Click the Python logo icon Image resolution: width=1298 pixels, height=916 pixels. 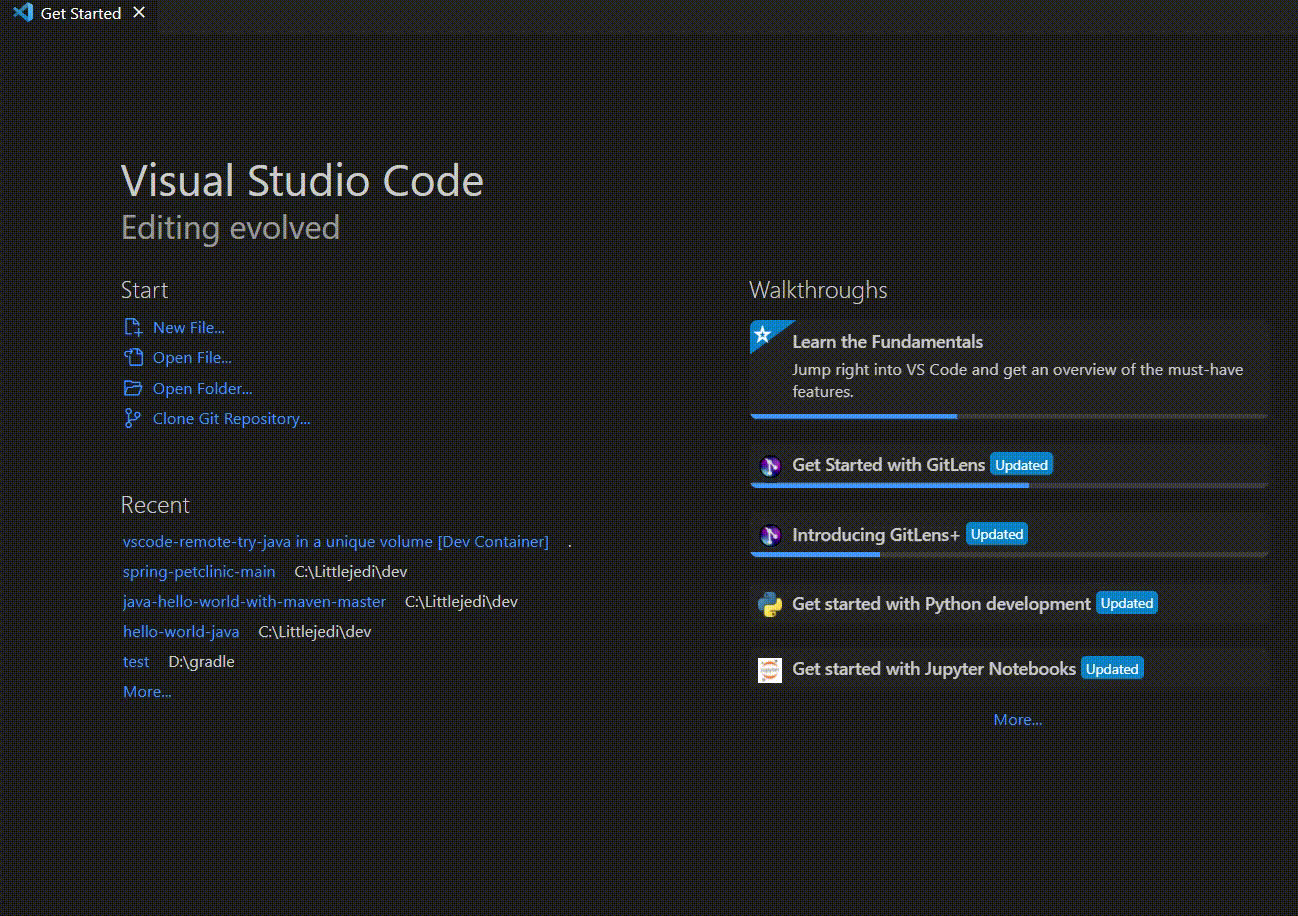point(769,604)
